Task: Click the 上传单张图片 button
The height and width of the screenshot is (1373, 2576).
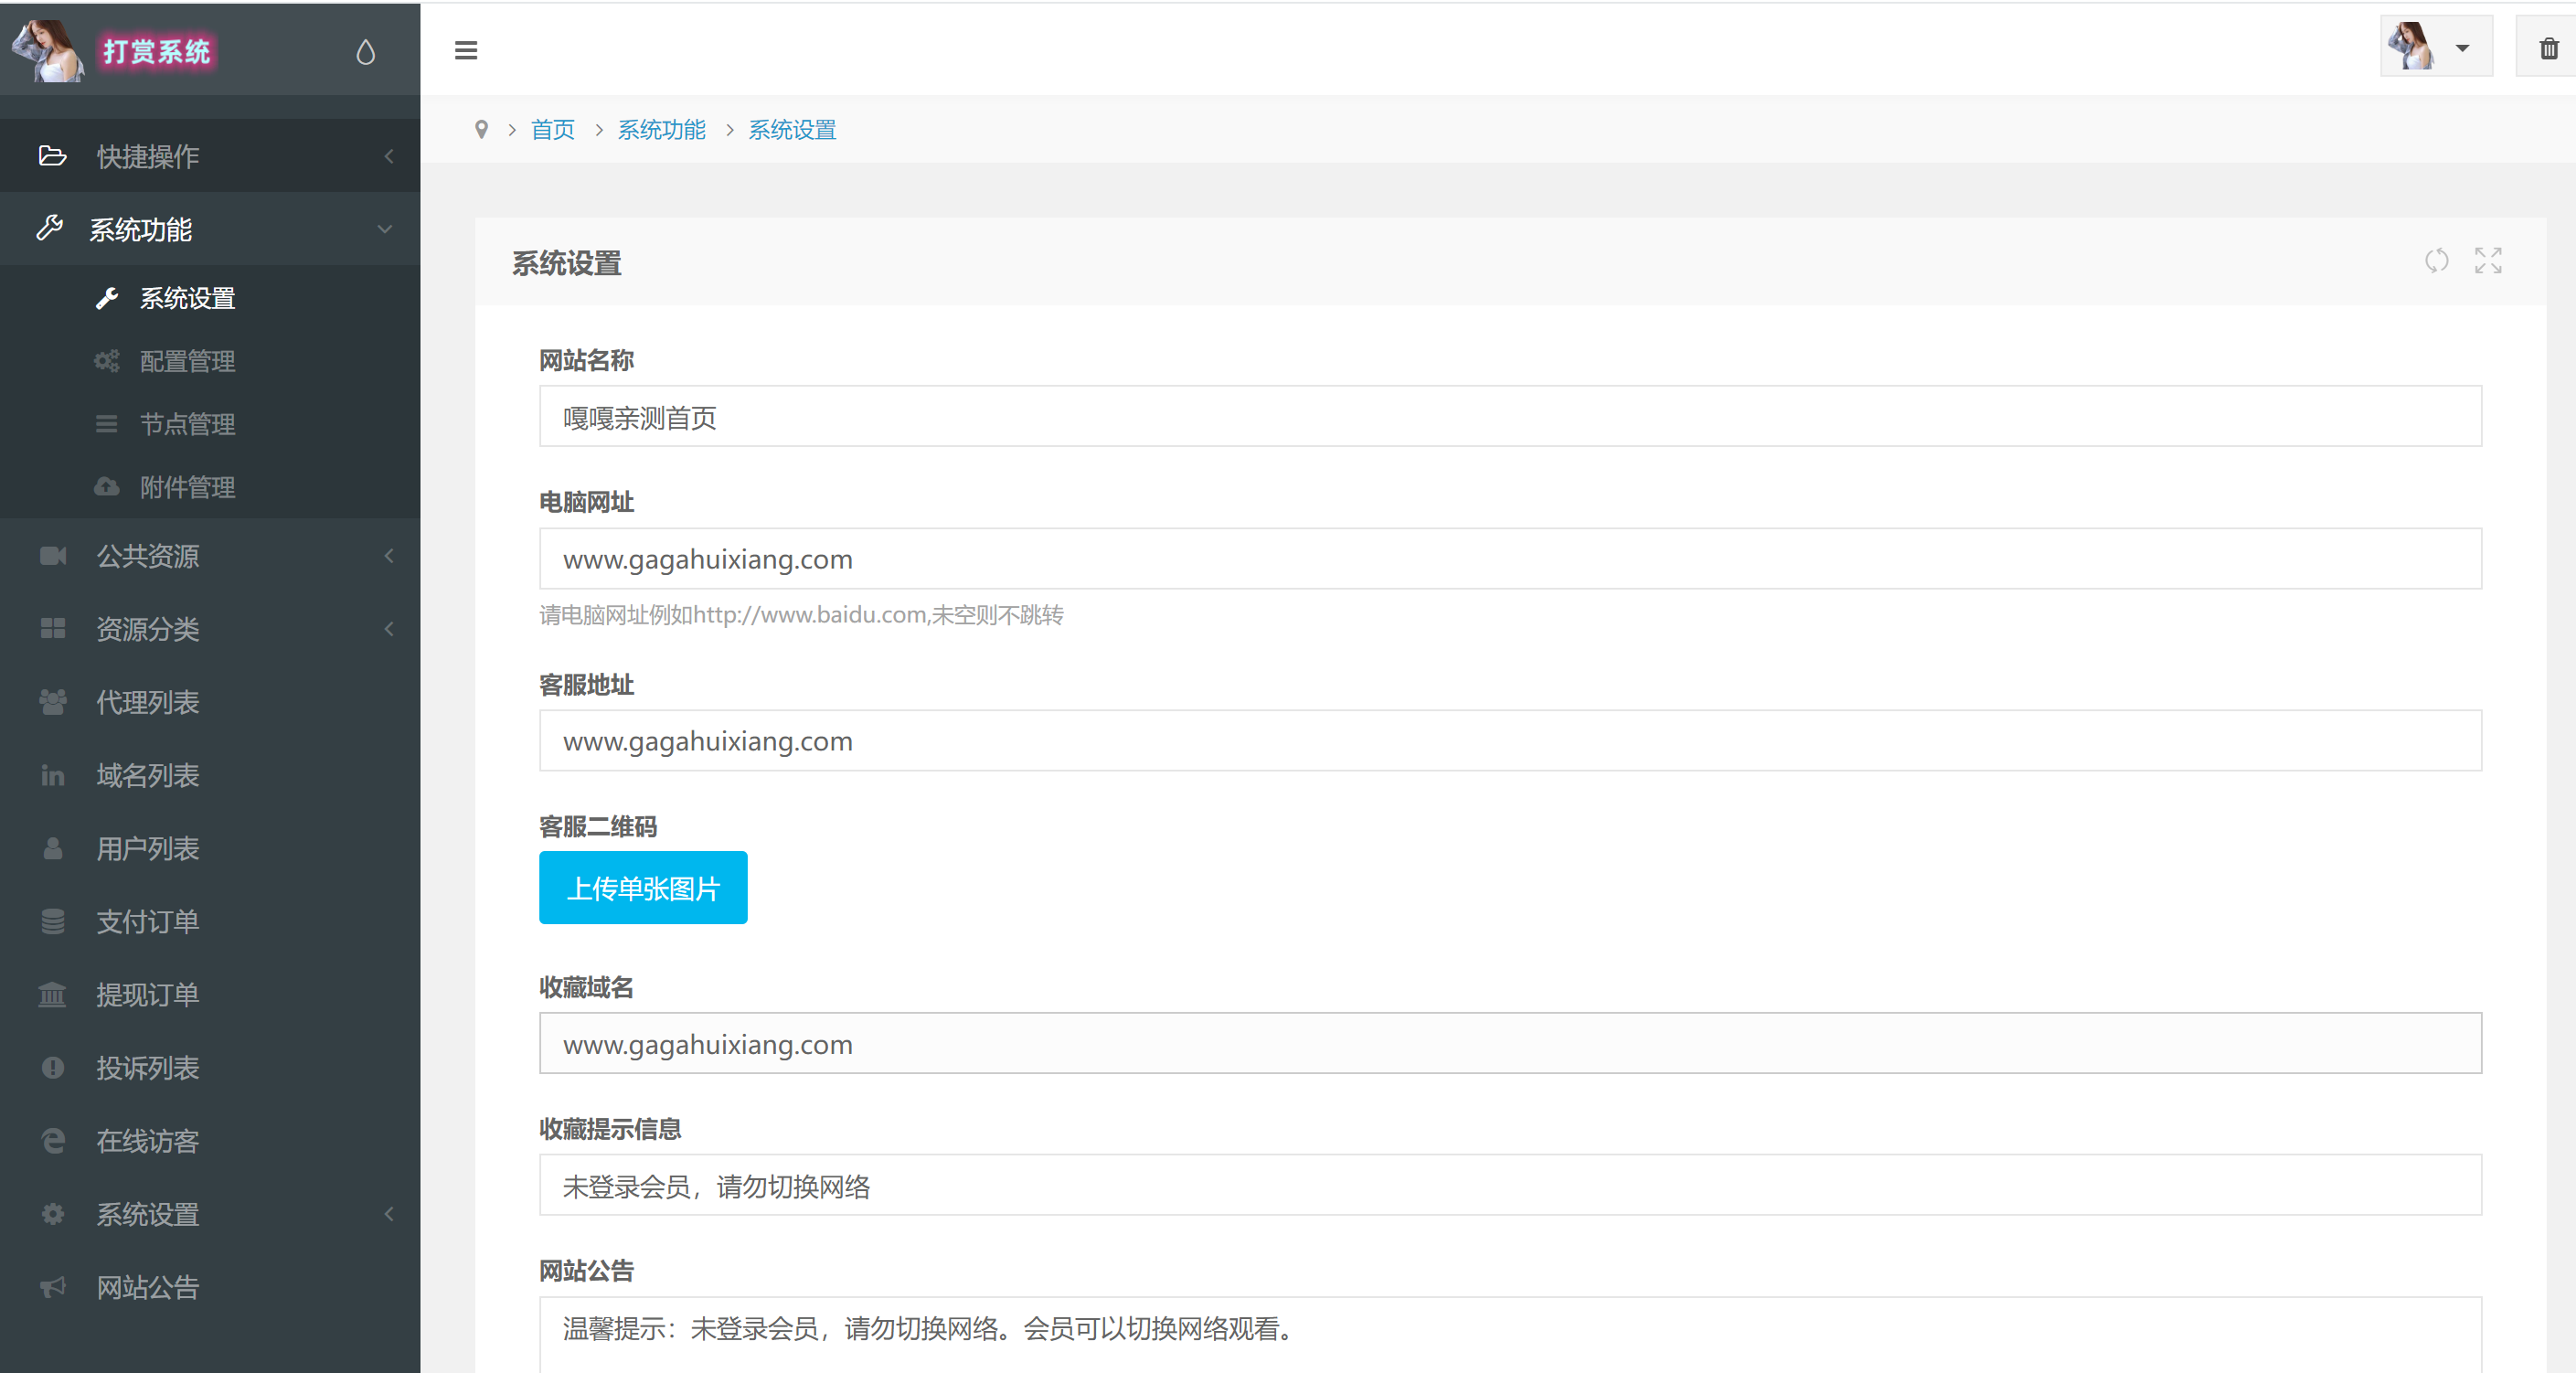Action: [x=643, y=887]
